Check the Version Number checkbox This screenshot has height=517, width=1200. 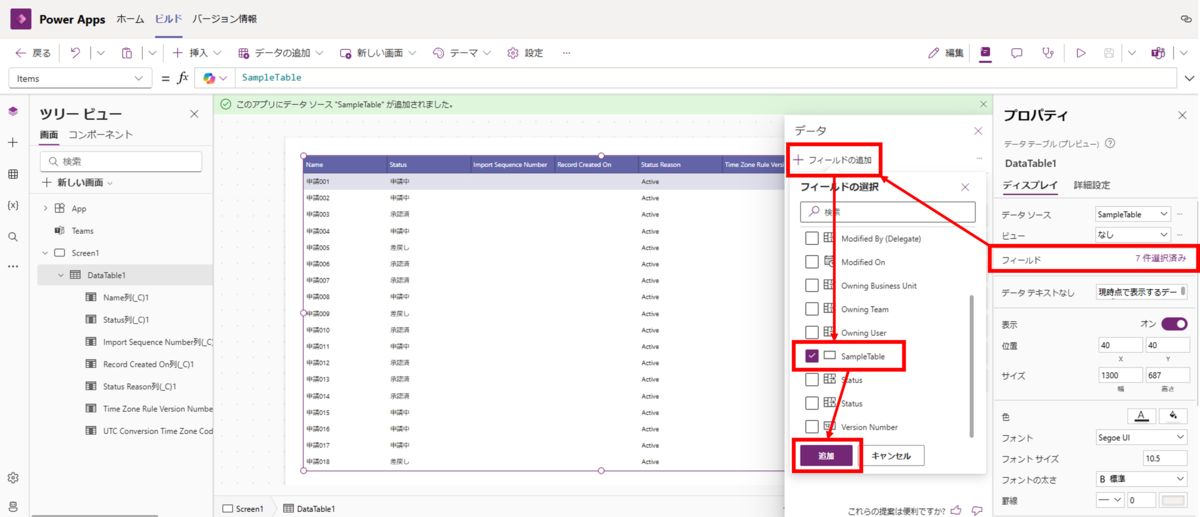tap(812, 426)
